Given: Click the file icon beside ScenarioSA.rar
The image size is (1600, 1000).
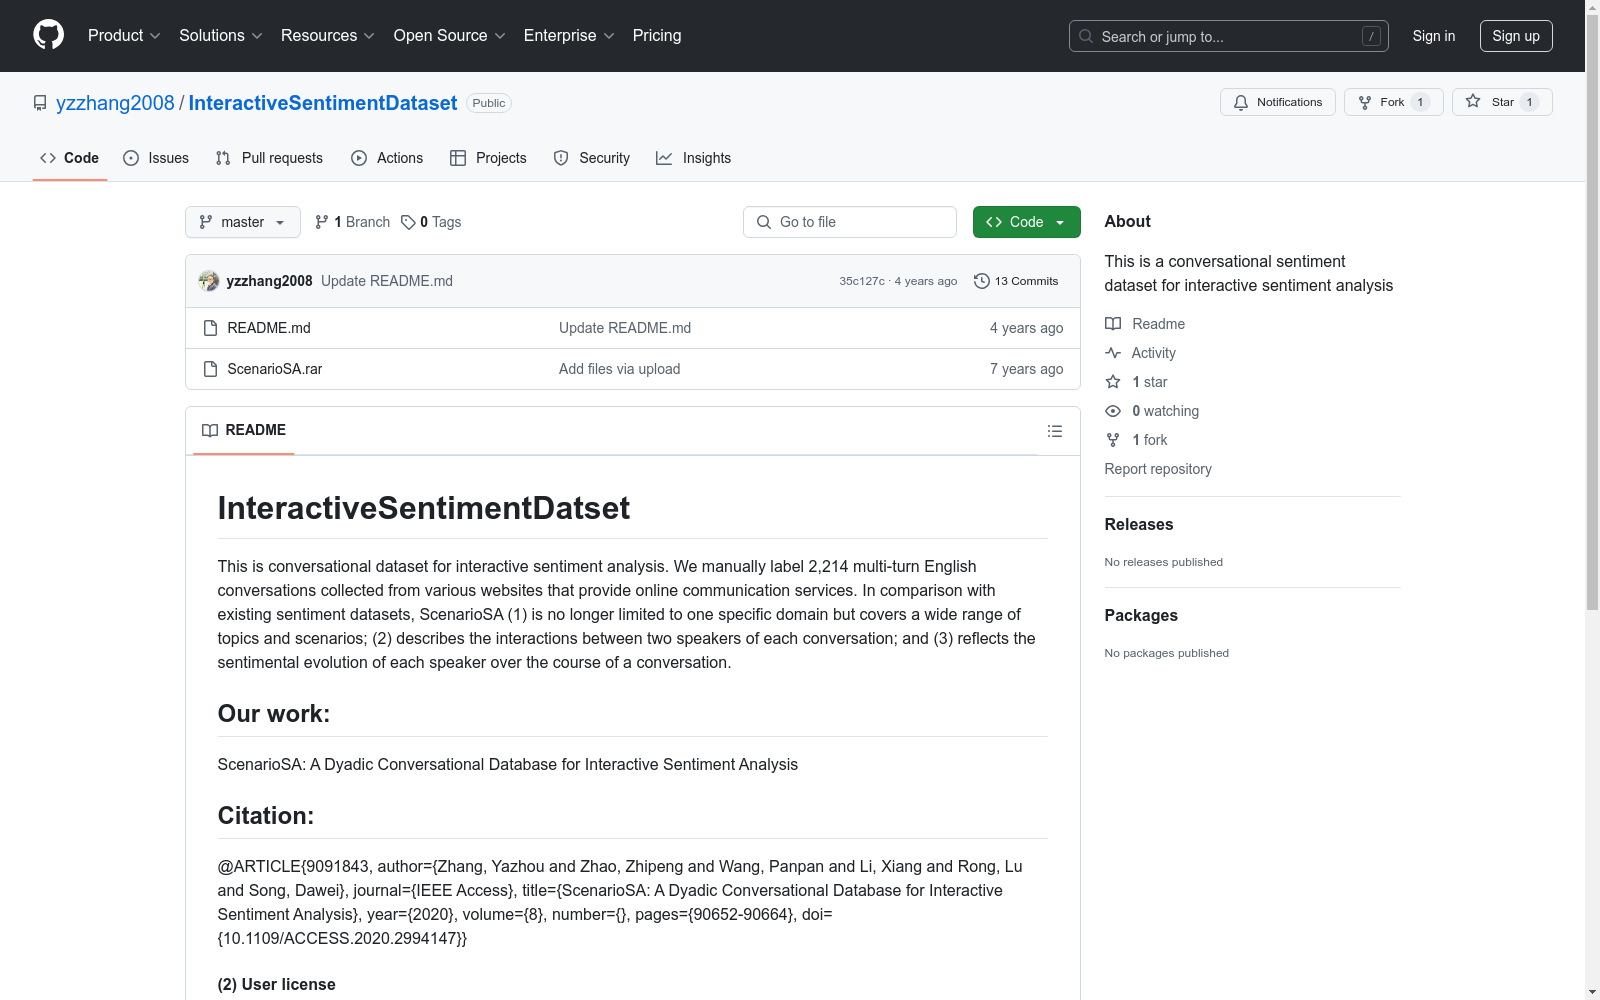Looking at the screenshot, I should (x=210, y=369).
